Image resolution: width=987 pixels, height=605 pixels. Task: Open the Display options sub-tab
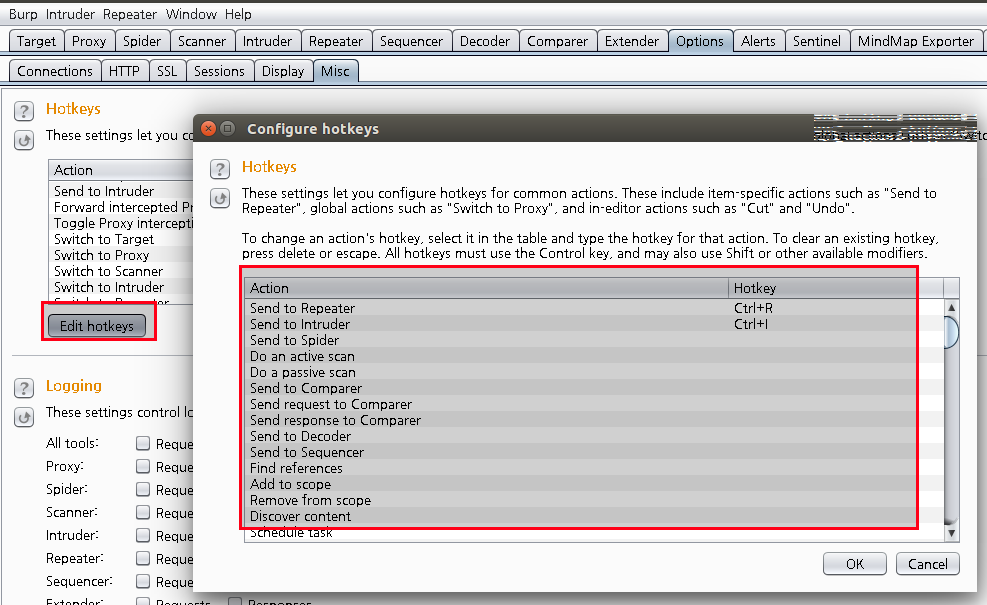click(283, 71)
